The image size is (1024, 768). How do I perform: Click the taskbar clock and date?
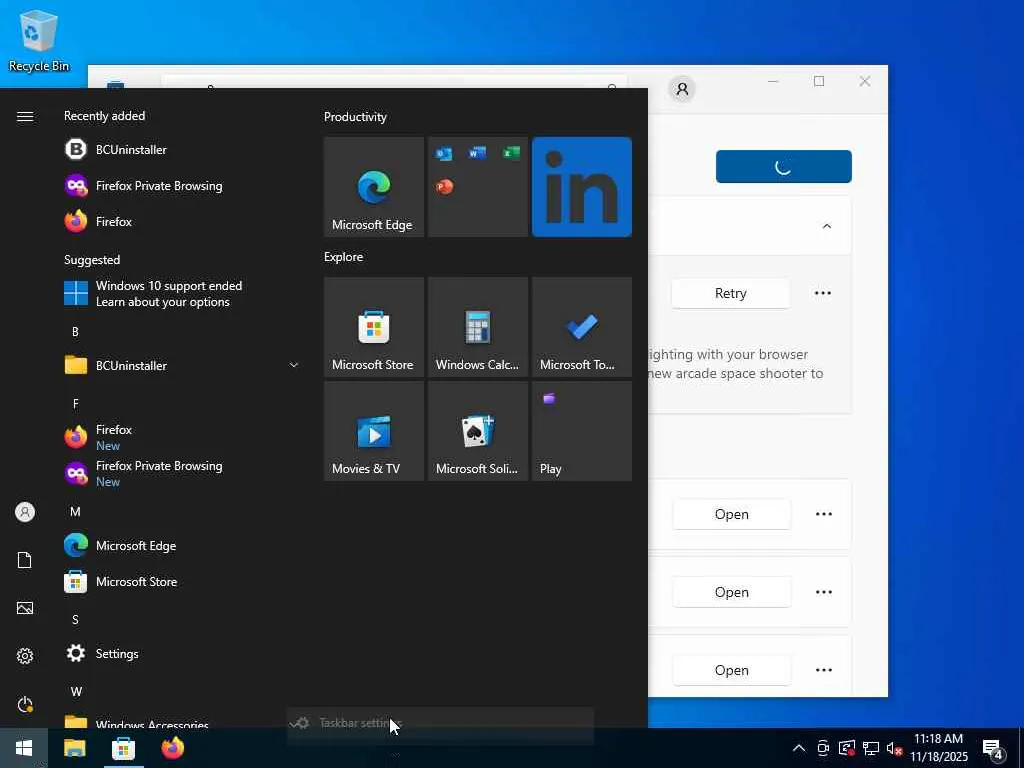(x=938, y=748)
